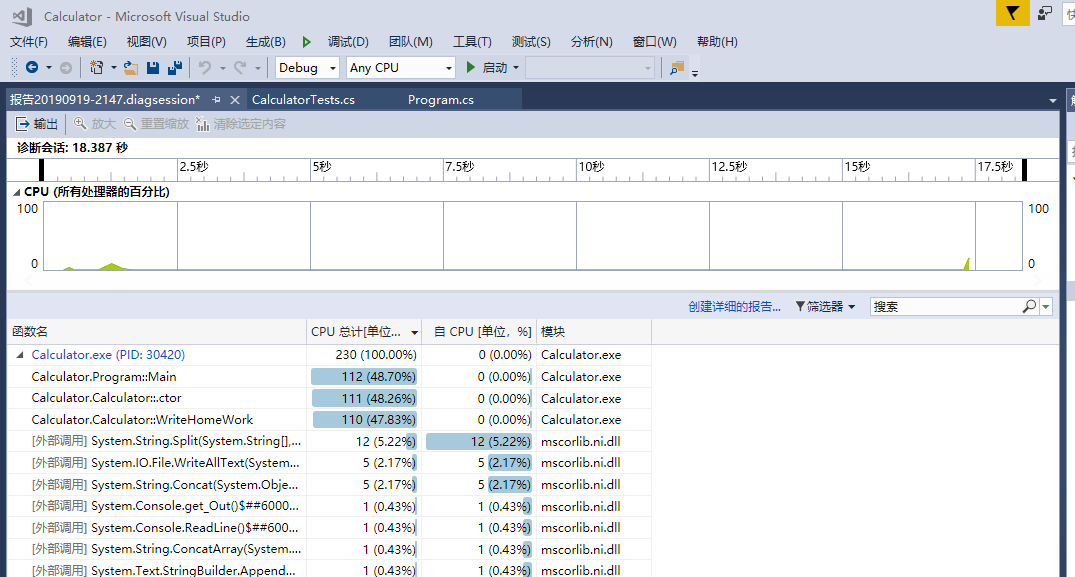Open the new project dropdown arrow
1075x577 pixels.
point(114,67)
